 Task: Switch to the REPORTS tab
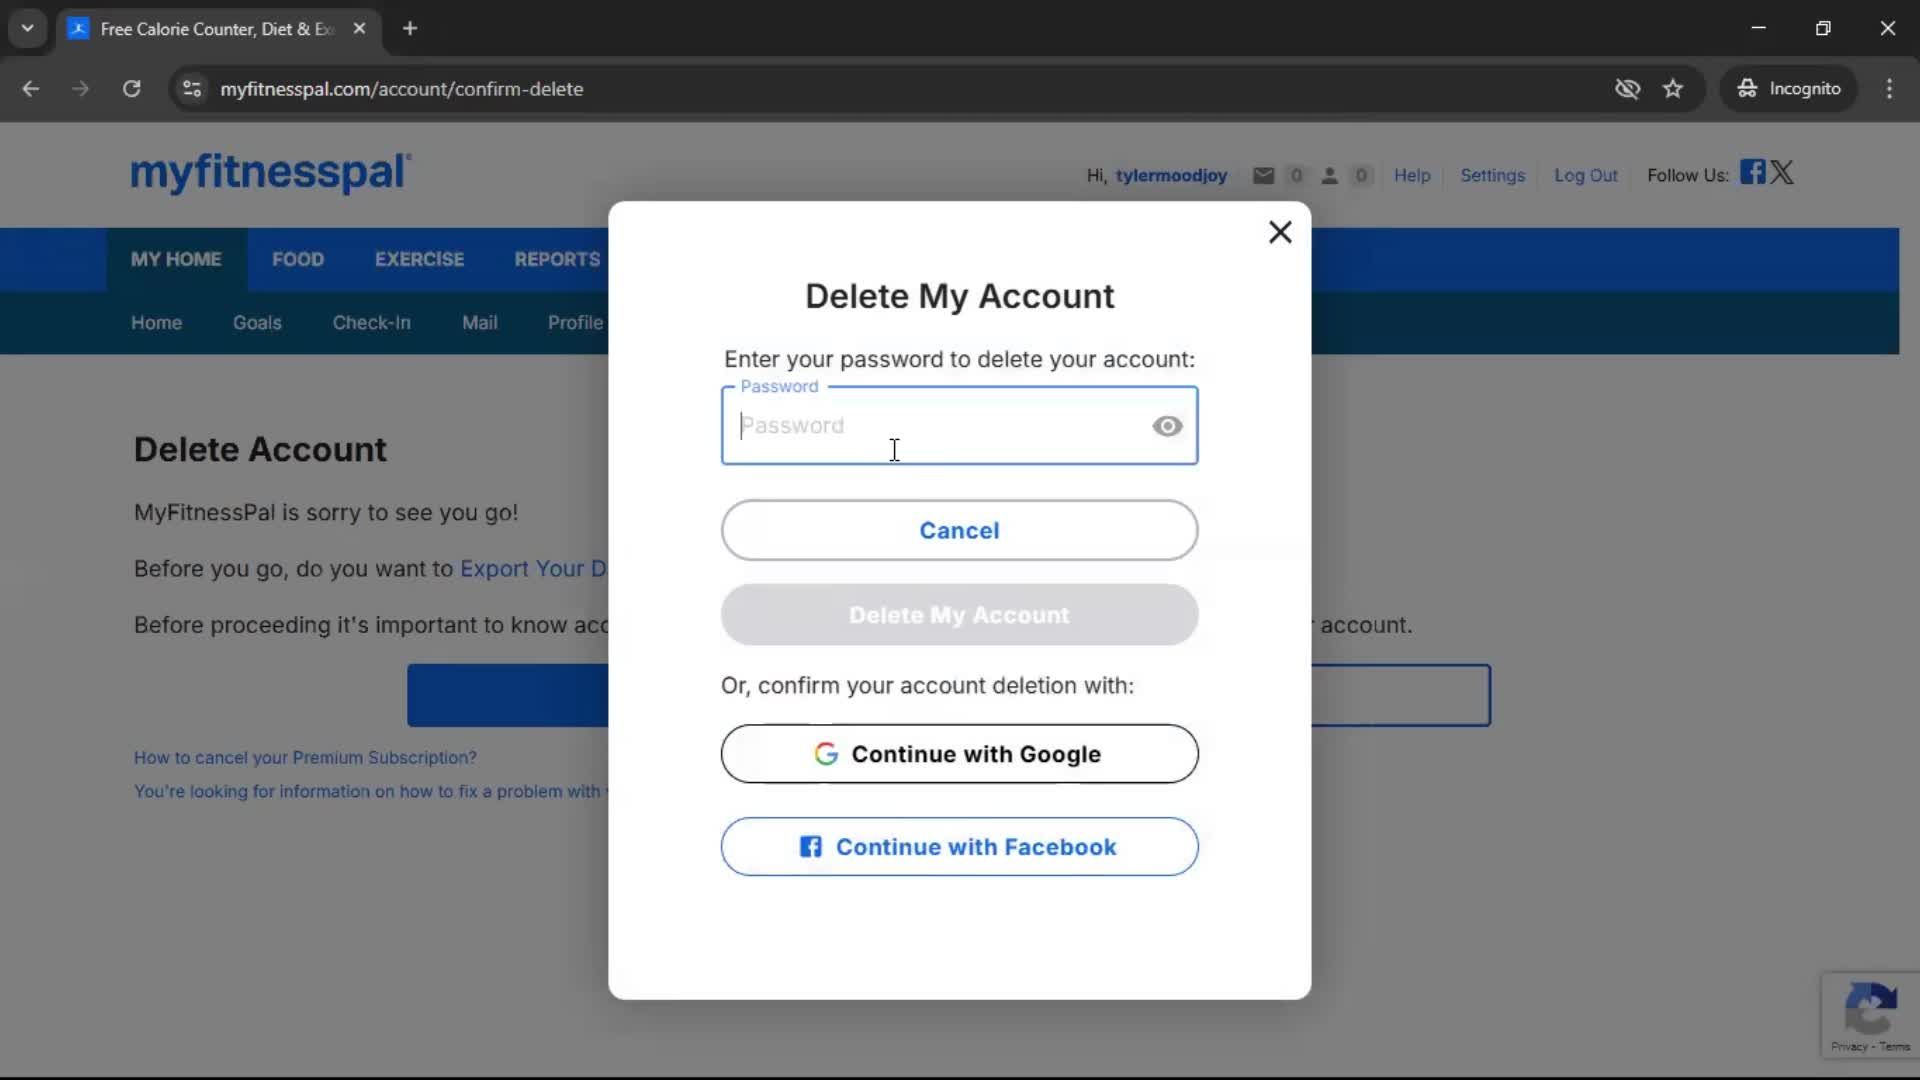tap(557, 259)
